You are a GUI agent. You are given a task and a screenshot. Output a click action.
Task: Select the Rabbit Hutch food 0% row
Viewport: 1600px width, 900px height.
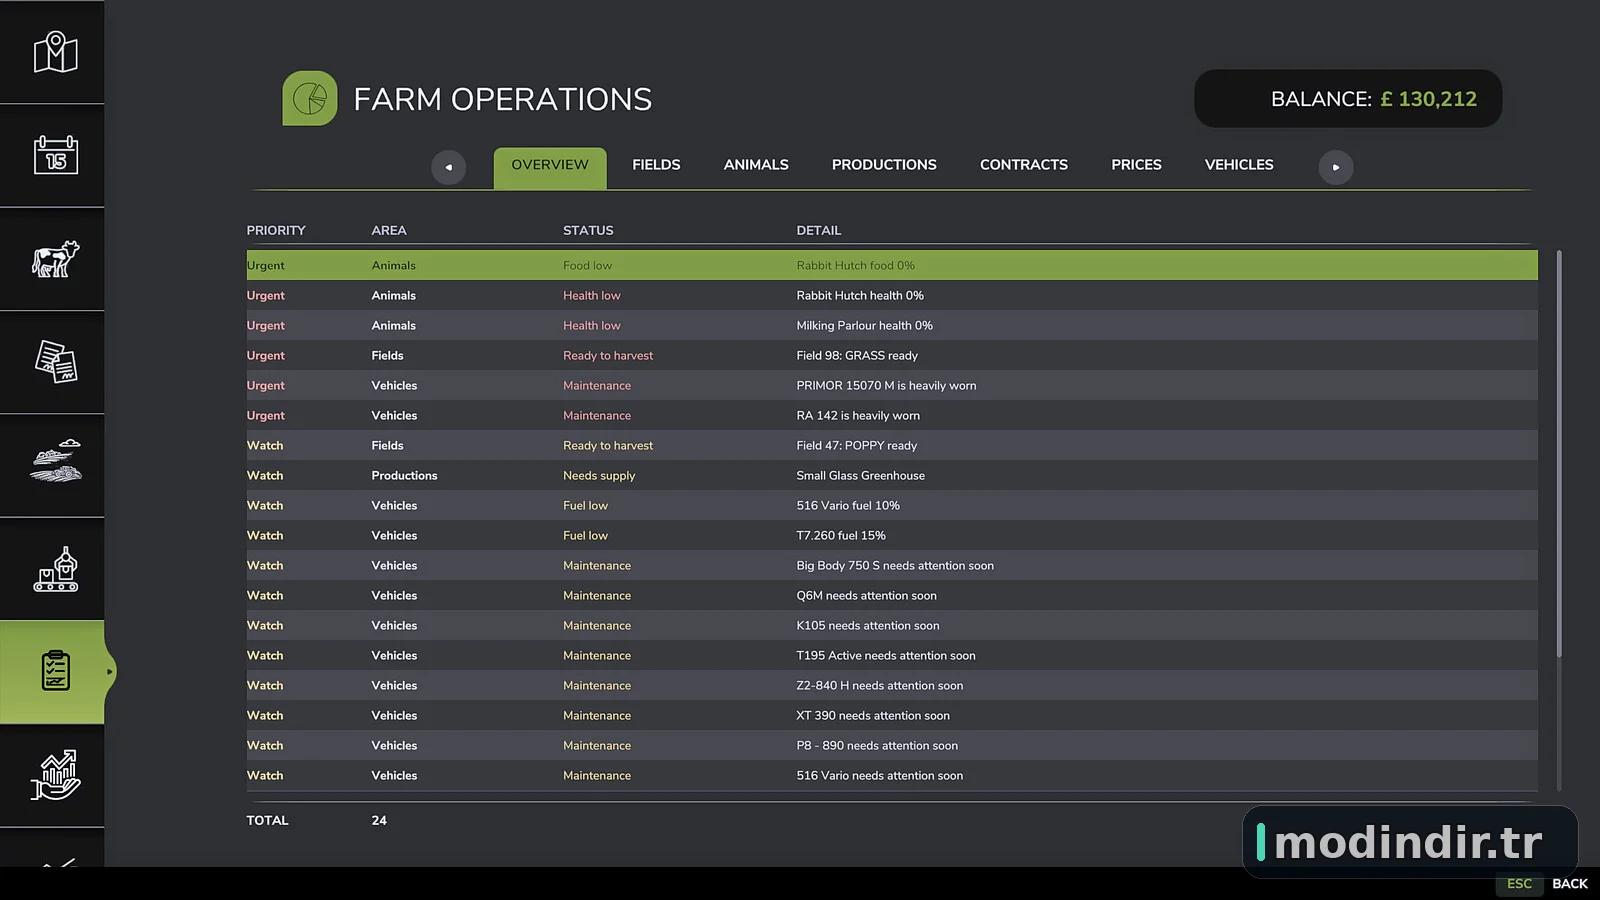coord(892,265)
